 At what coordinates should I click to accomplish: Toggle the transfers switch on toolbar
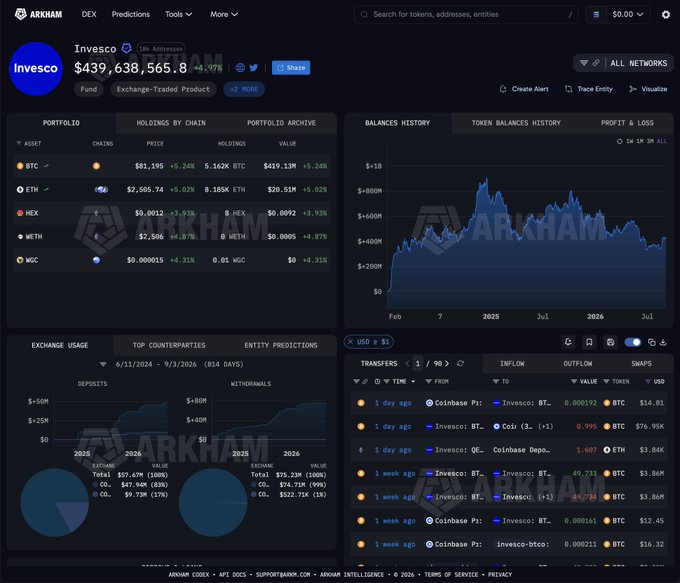(633, 342)
